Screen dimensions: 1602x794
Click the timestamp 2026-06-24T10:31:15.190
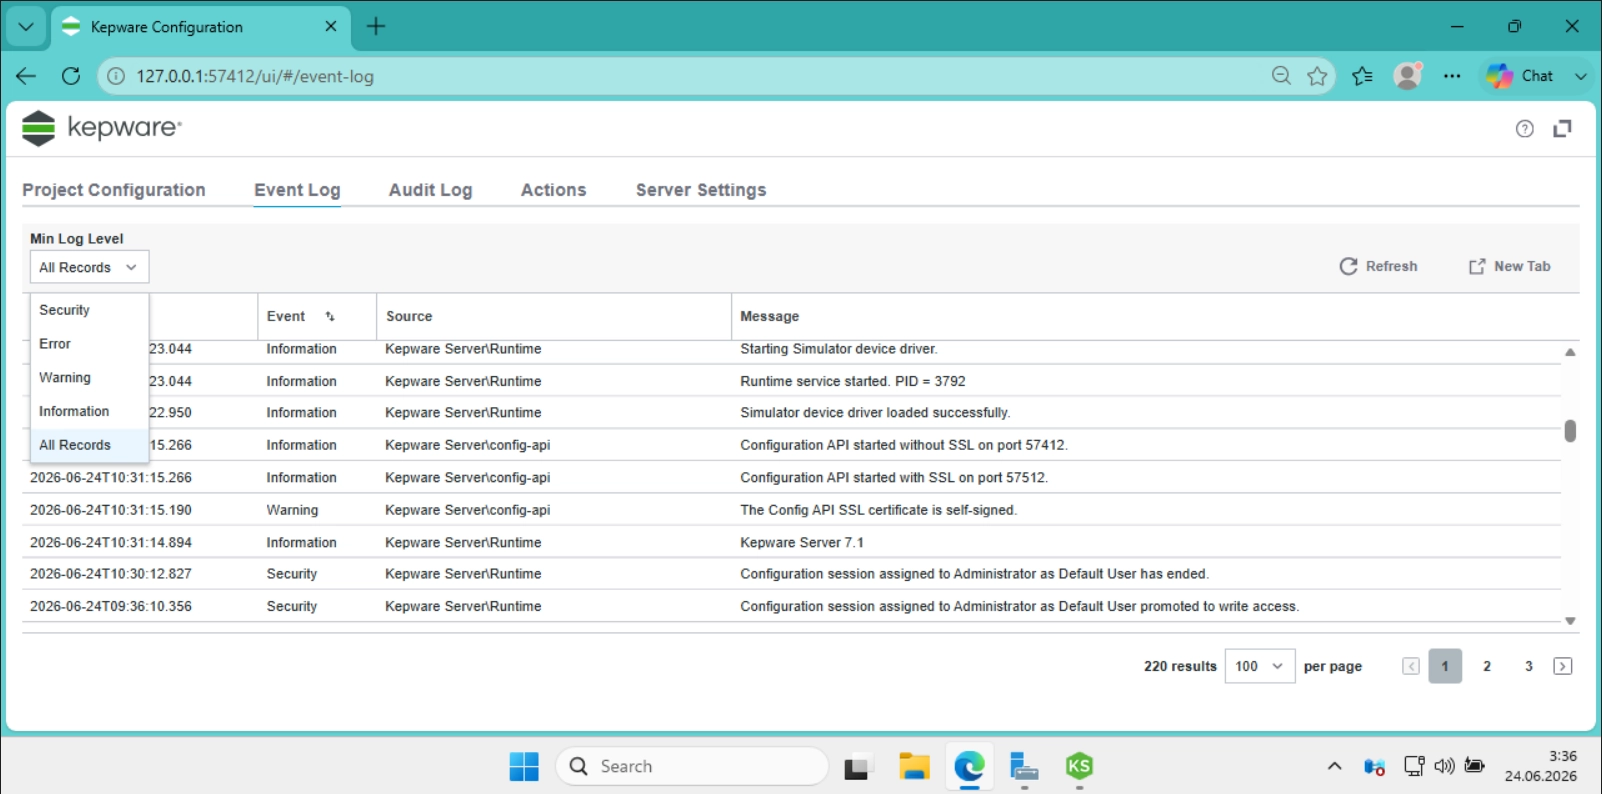click(111, 510)
